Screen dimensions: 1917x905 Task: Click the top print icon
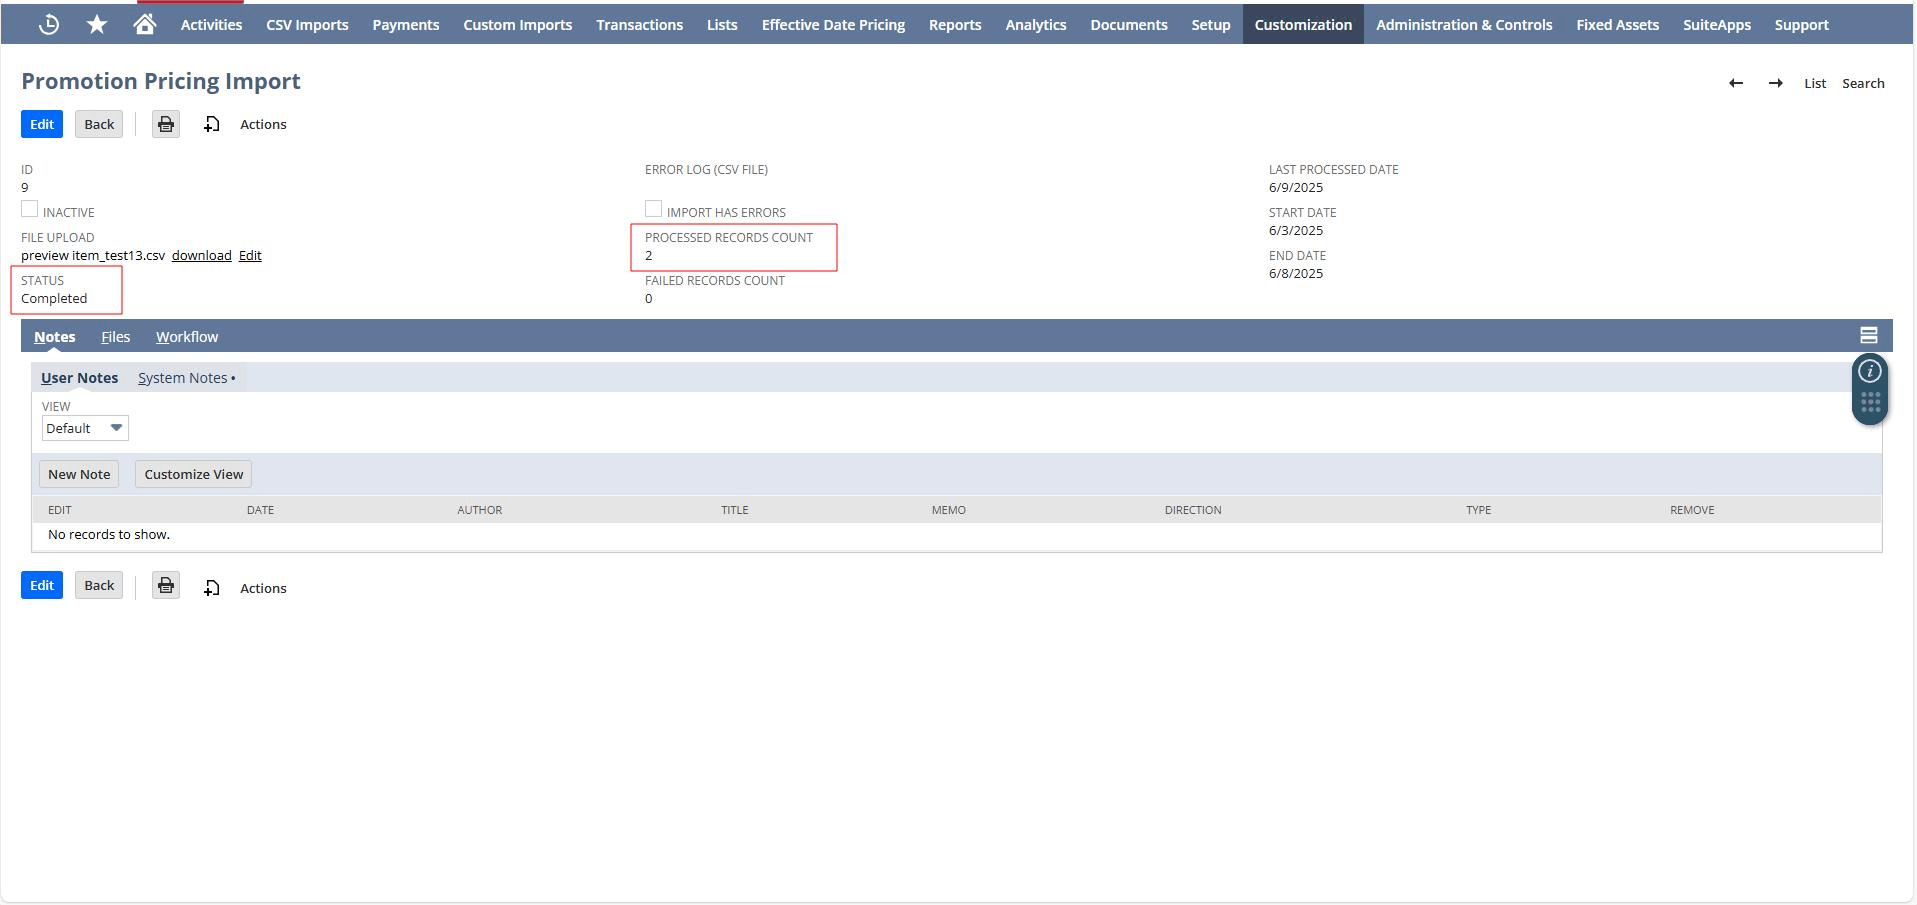tap(166, 124)
